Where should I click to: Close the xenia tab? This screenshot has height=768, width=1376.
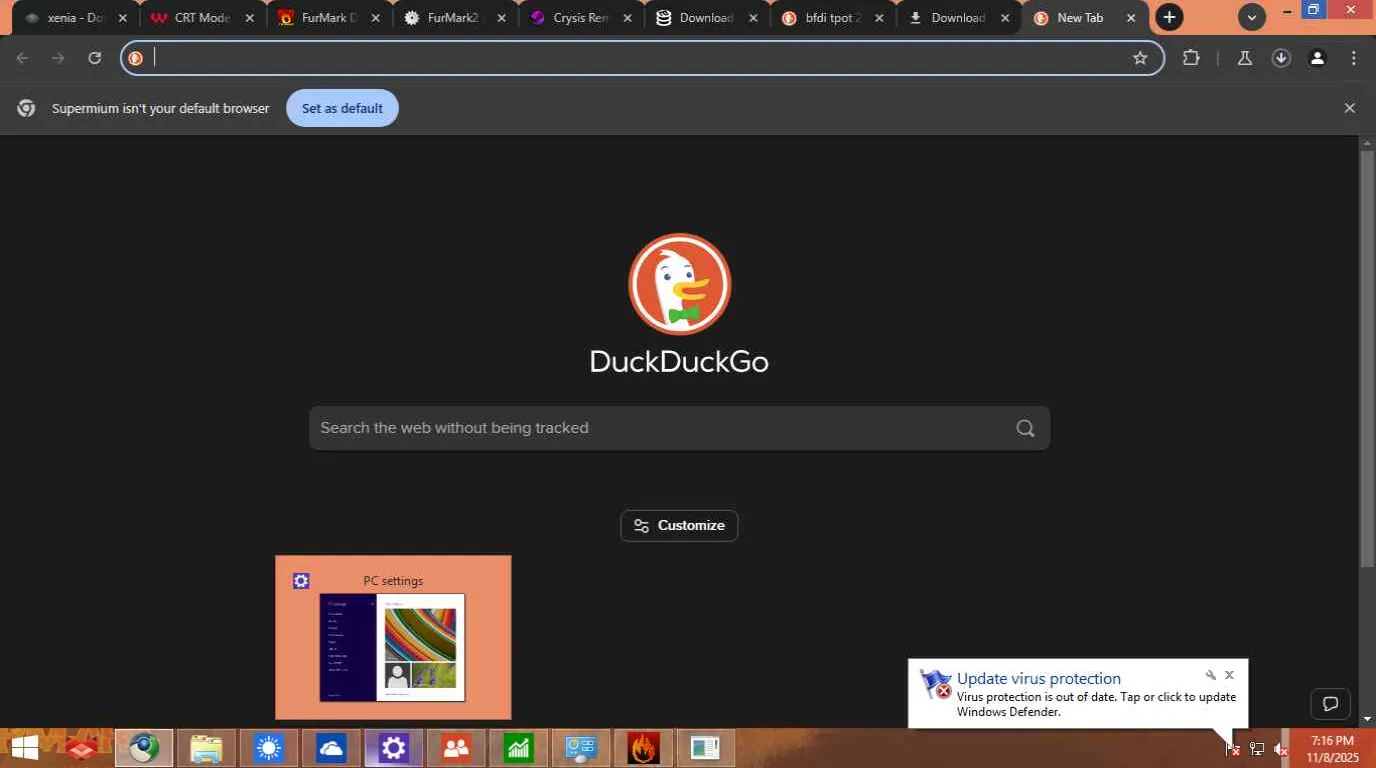[x=123, y=18]
